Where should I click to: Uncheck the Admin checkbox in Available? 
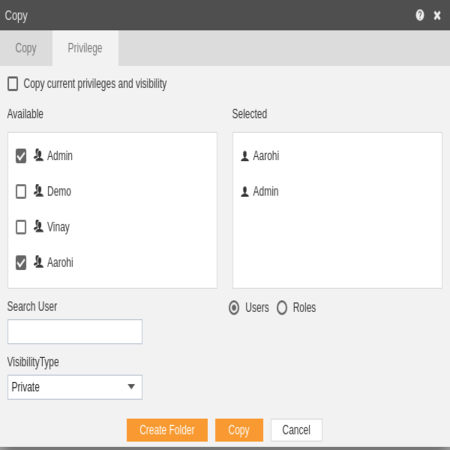tap(21, 156)
